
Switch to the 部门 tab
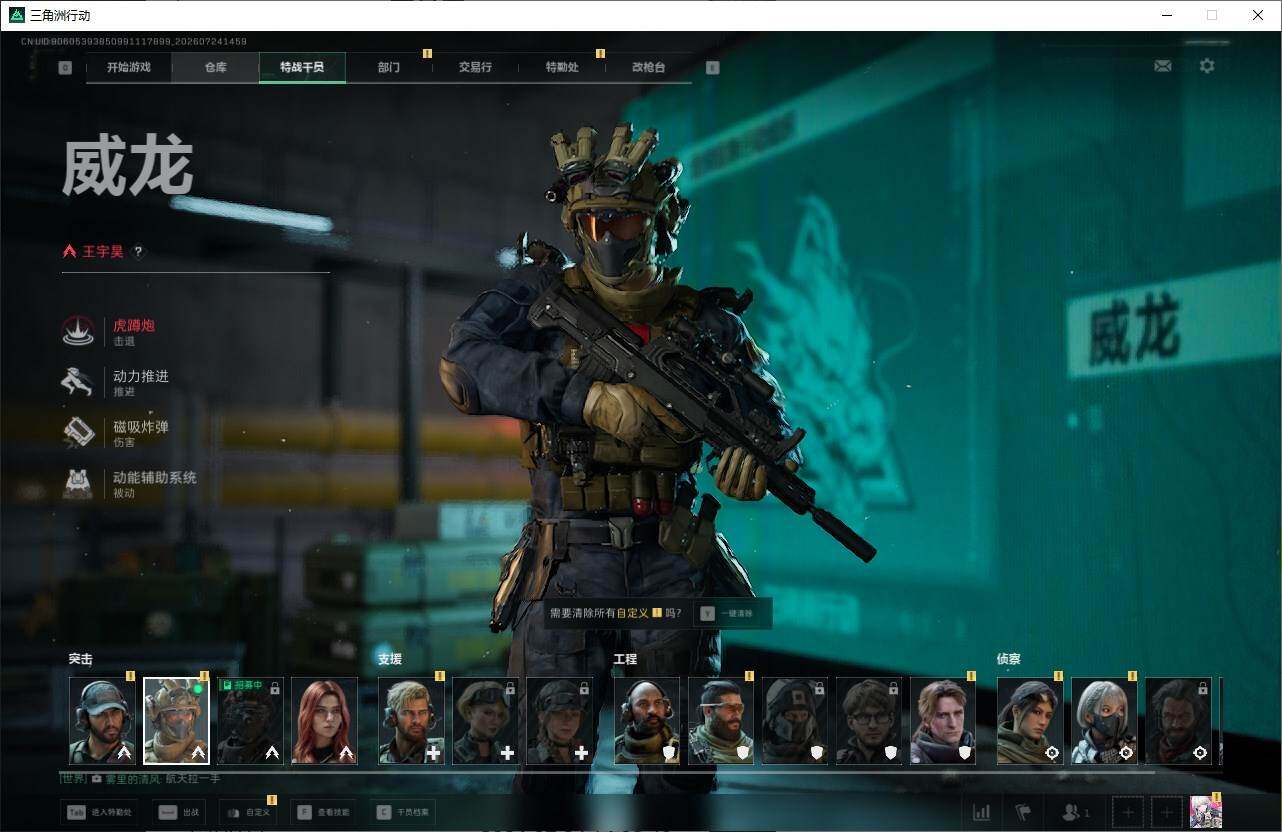point(389,67)
